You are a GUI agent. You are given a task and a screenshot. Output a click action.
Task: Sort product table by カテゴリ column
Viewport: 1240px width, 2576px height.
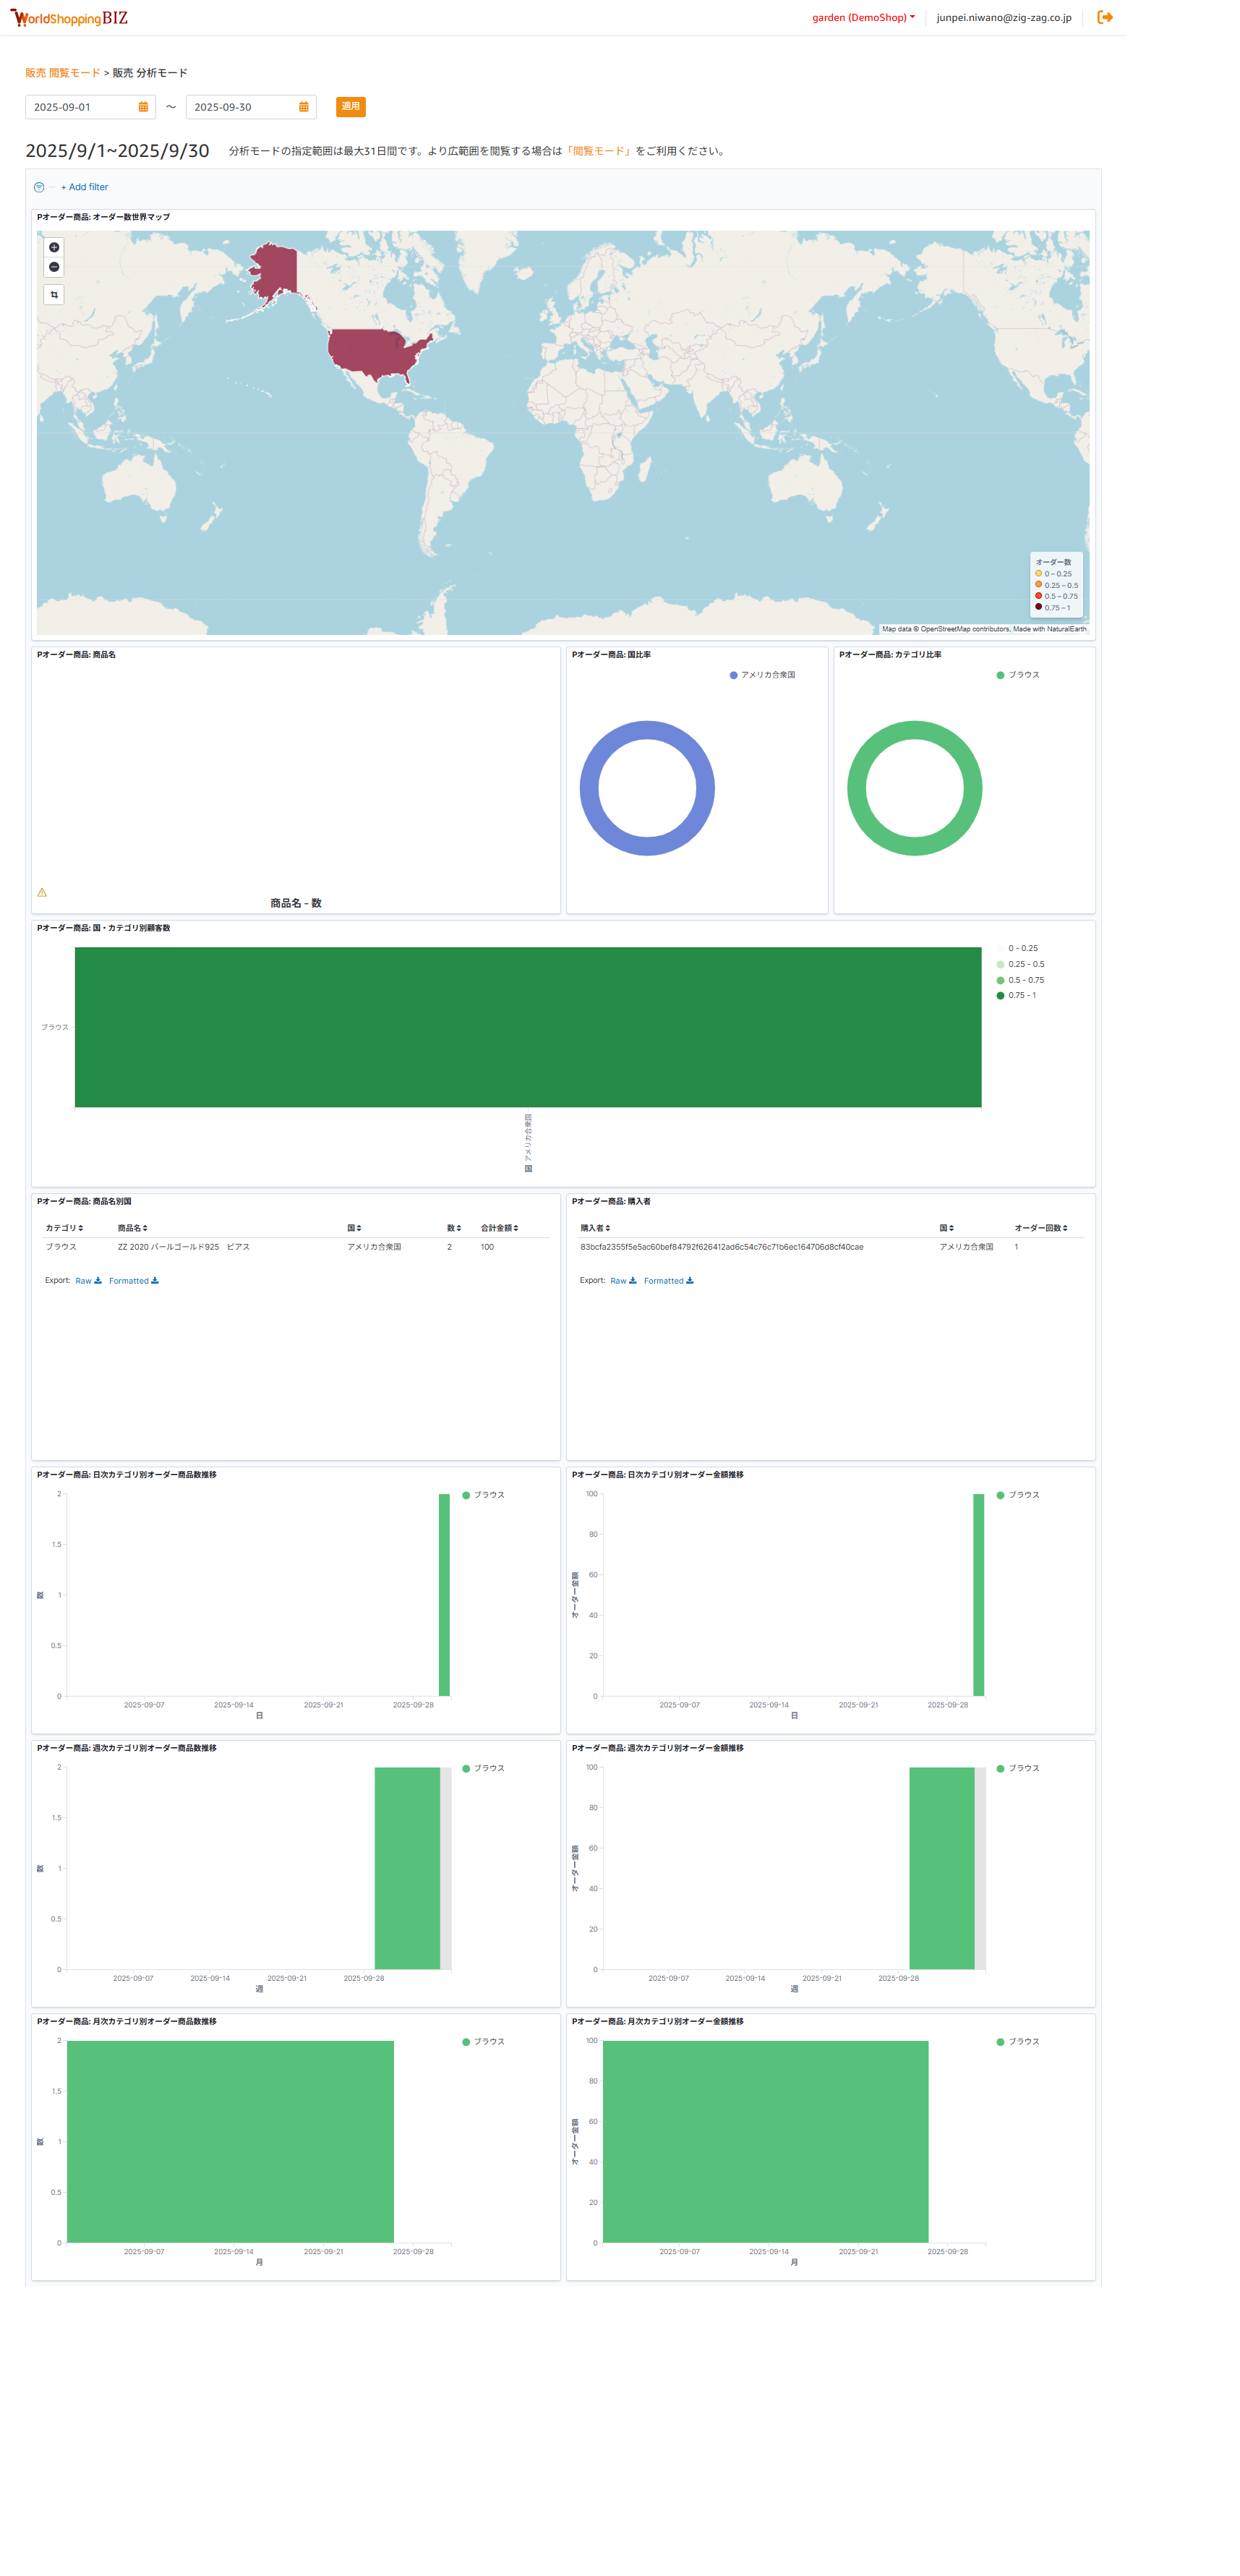(x=64, y=1228)
